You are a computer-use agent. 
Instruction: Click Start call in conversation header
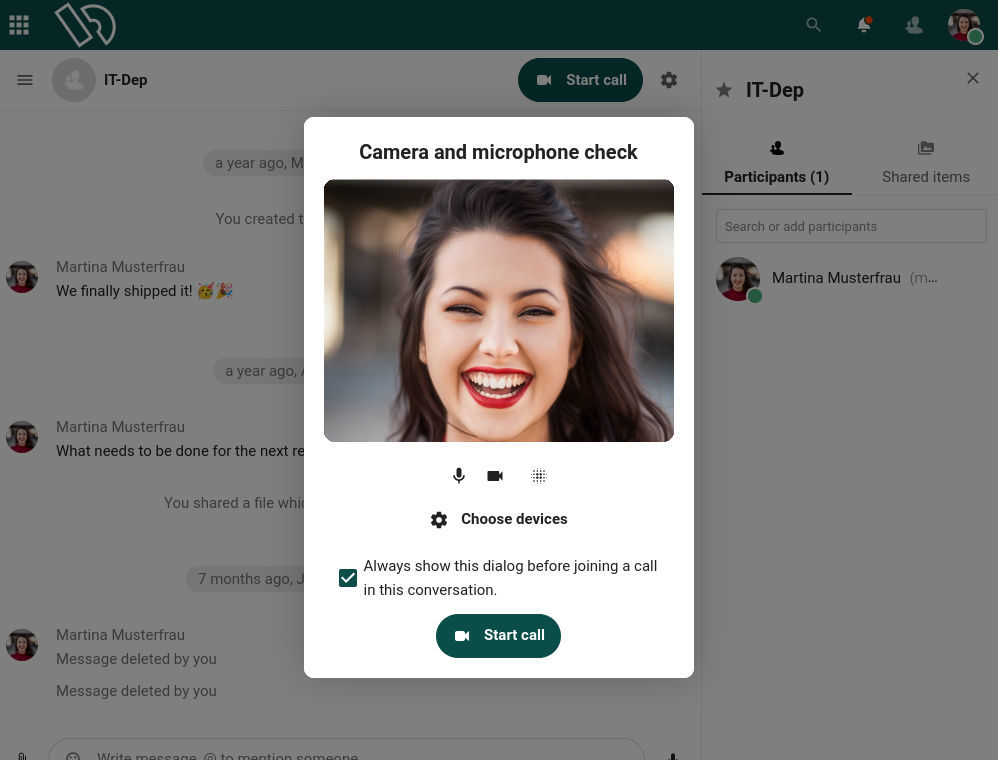[x=580, y=80]
